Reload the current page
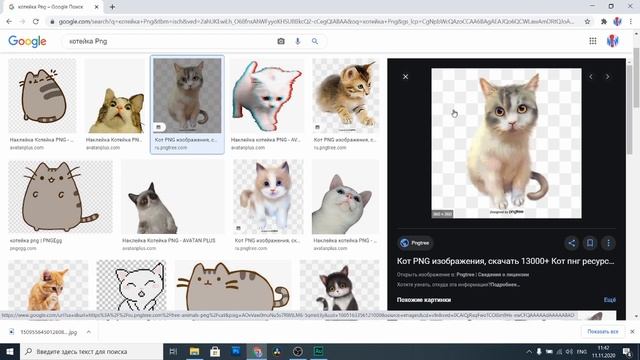The width and height of the screenshot is (640, 360). pyautogui.click(x=36, y=22)
